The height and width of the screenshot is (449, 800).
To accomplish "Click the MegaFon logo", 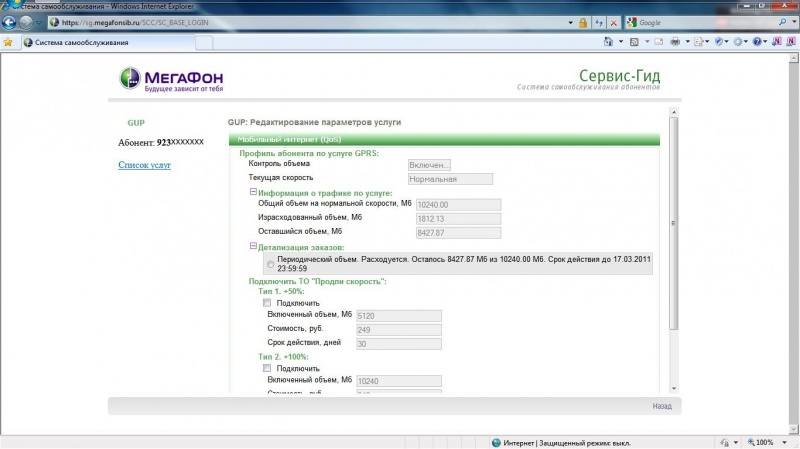I will [171, 80].
